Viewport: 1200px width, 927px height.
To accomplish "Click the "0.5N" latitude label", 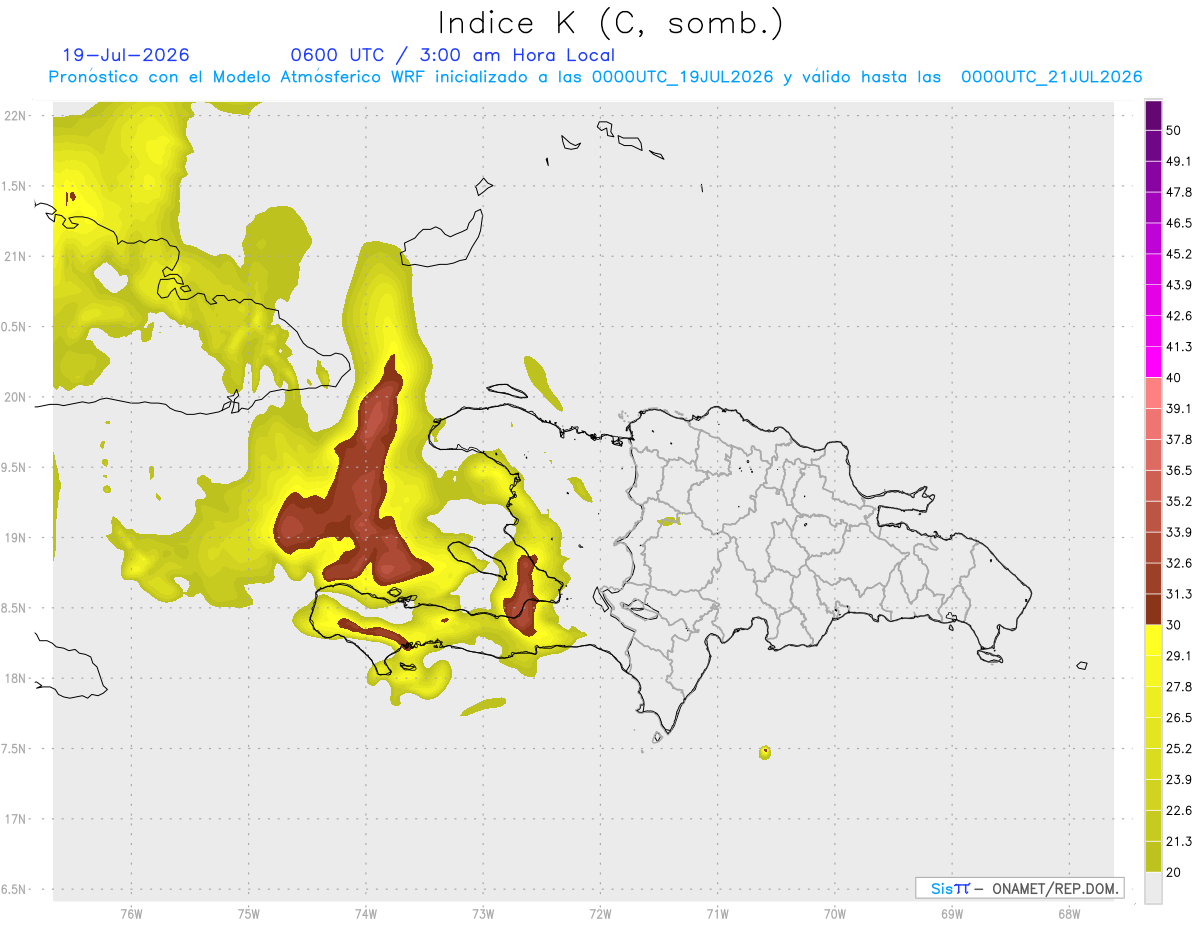I will [15, 327].
